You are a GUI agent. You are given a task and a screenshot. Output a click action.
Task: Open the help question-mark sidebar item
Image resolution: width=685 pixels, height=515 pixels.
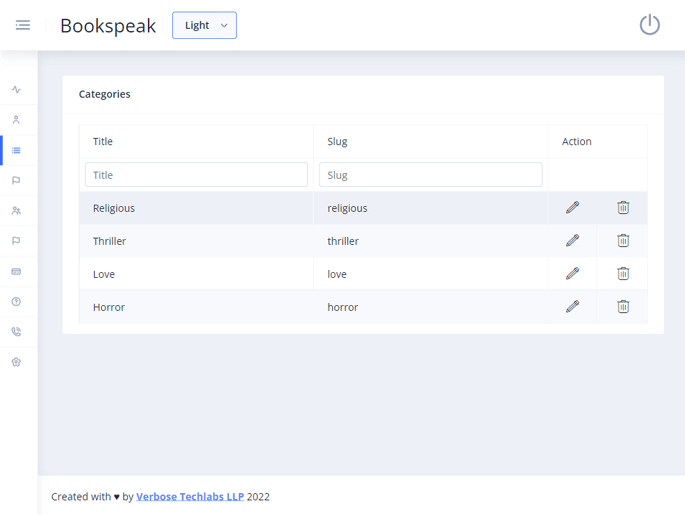(16, 301)
